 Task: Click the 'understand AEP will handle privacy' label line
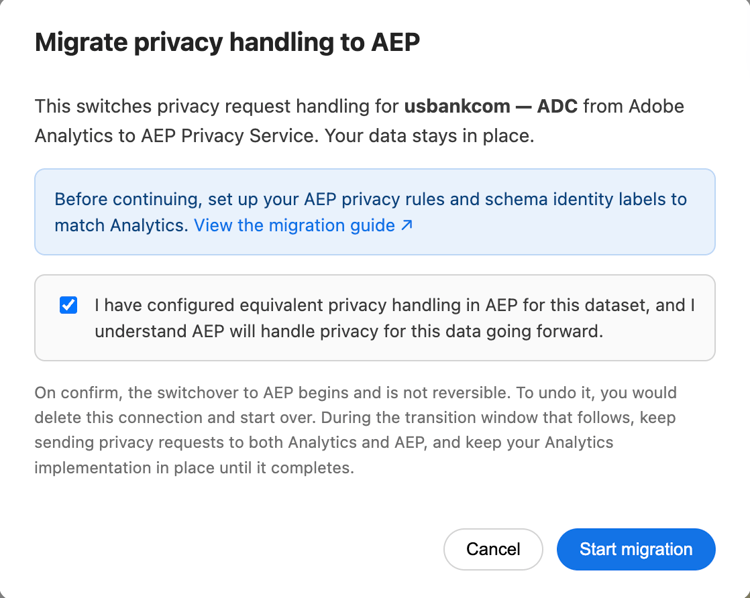tap(349, 331)
